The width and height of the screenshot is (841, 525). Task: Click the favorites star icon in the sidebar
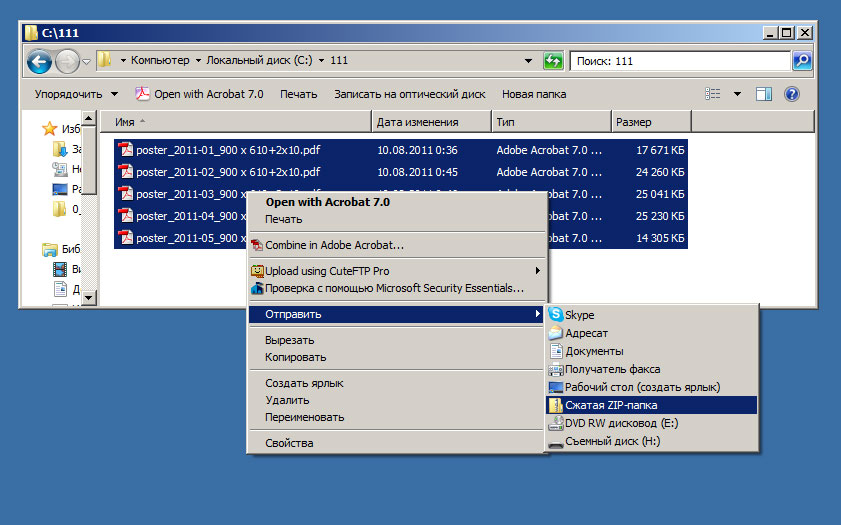(x=49, y=128)
